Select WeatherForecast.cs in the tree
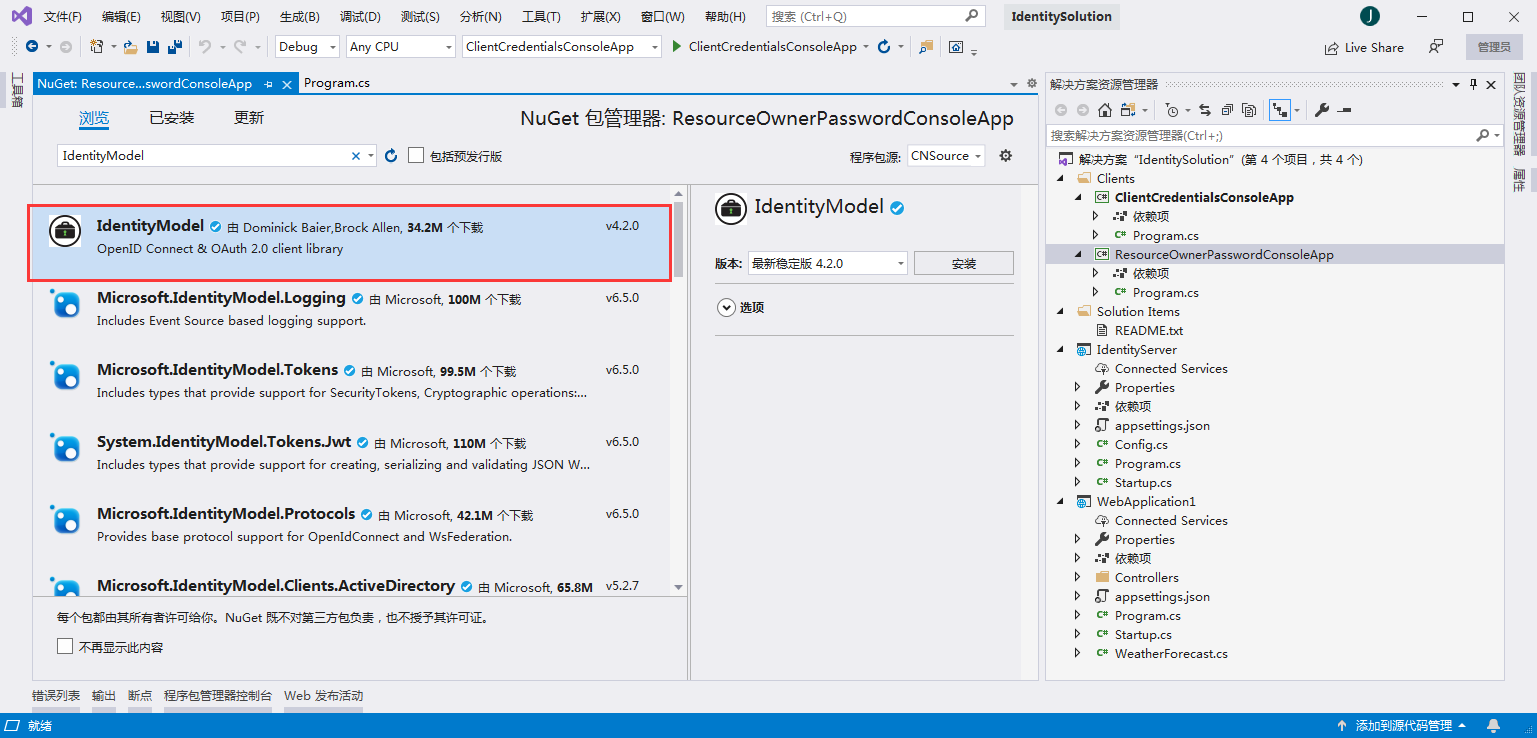The width and height of the screenshot is (1537, 738). (x=1171, y=653)
